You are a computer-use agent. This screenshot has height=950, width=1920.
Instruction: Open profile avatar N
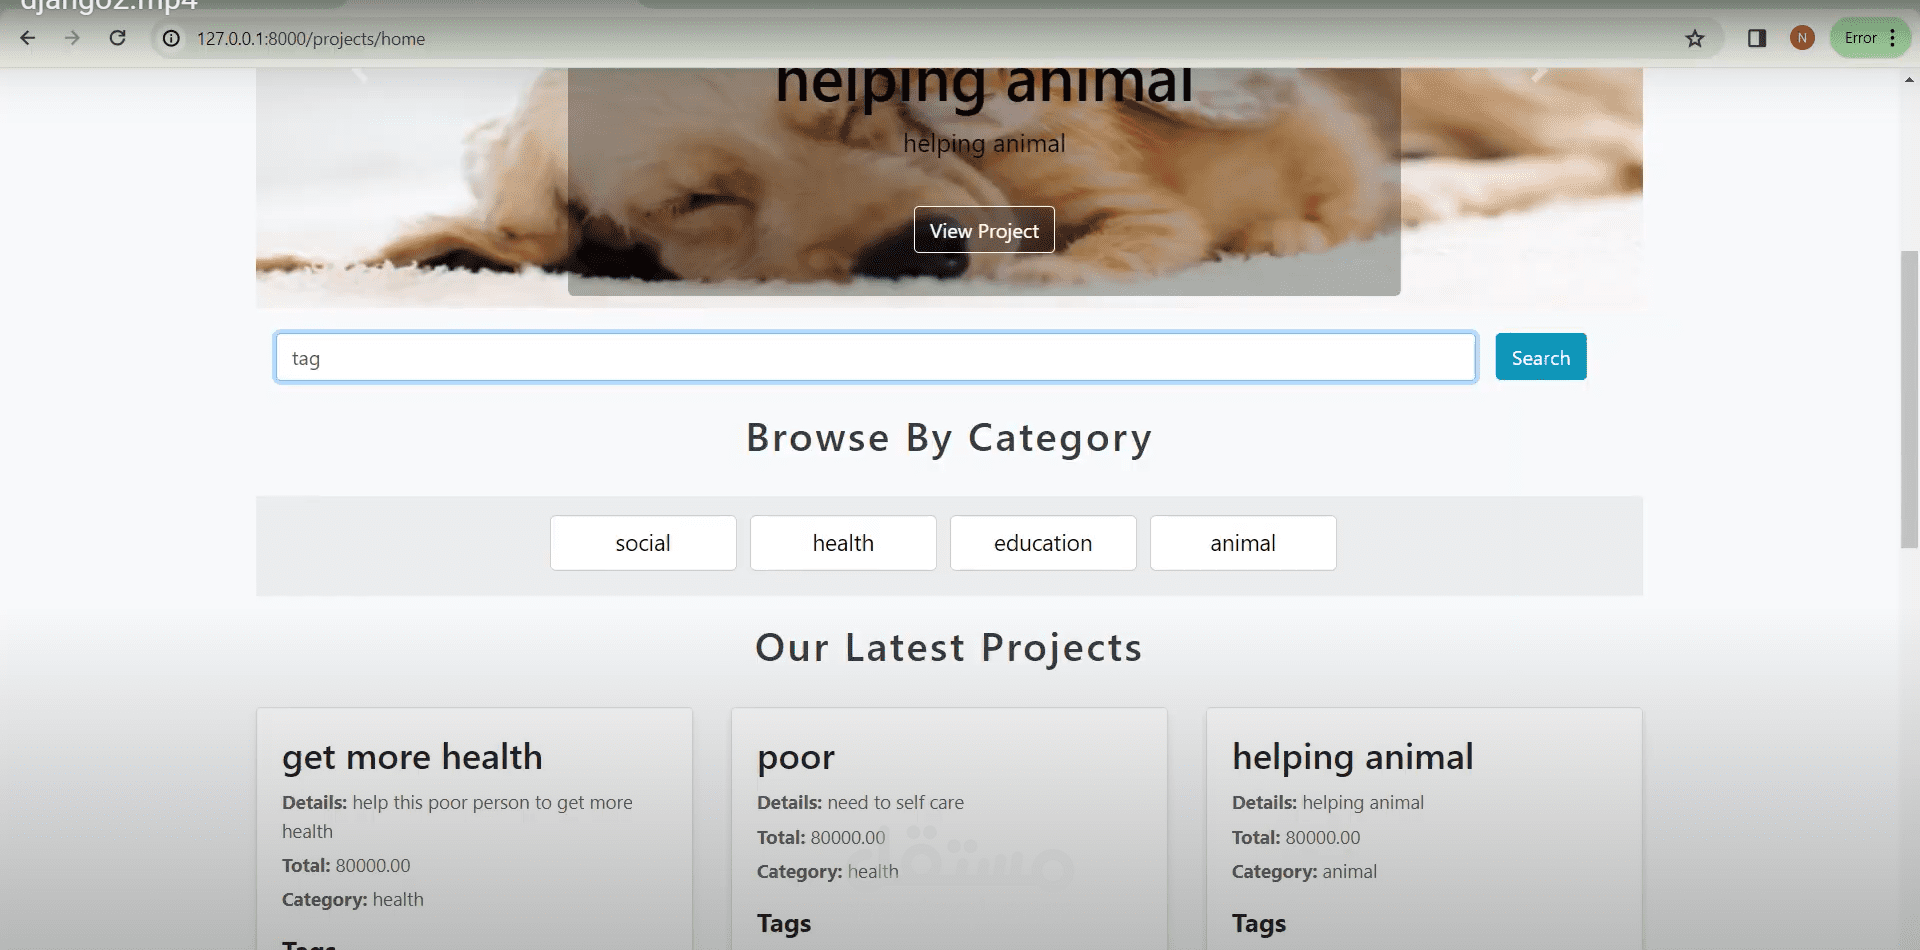coord(1802,38)
